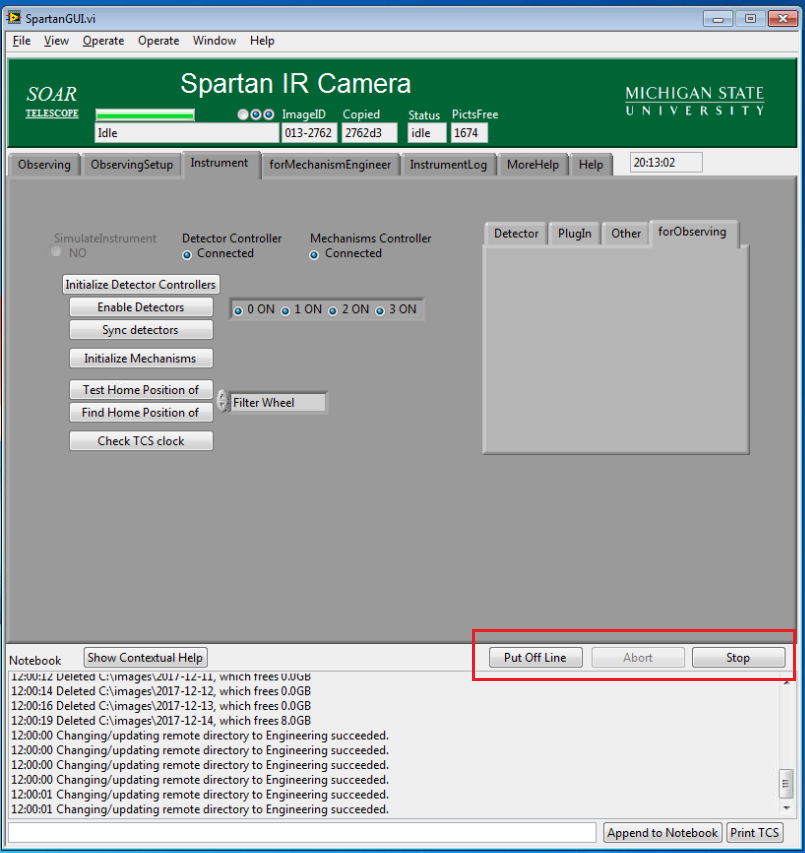Toggle detector 1 ON indicator
Image resolution: width=805 pixels, height=853 pixels.
[285, 311]
